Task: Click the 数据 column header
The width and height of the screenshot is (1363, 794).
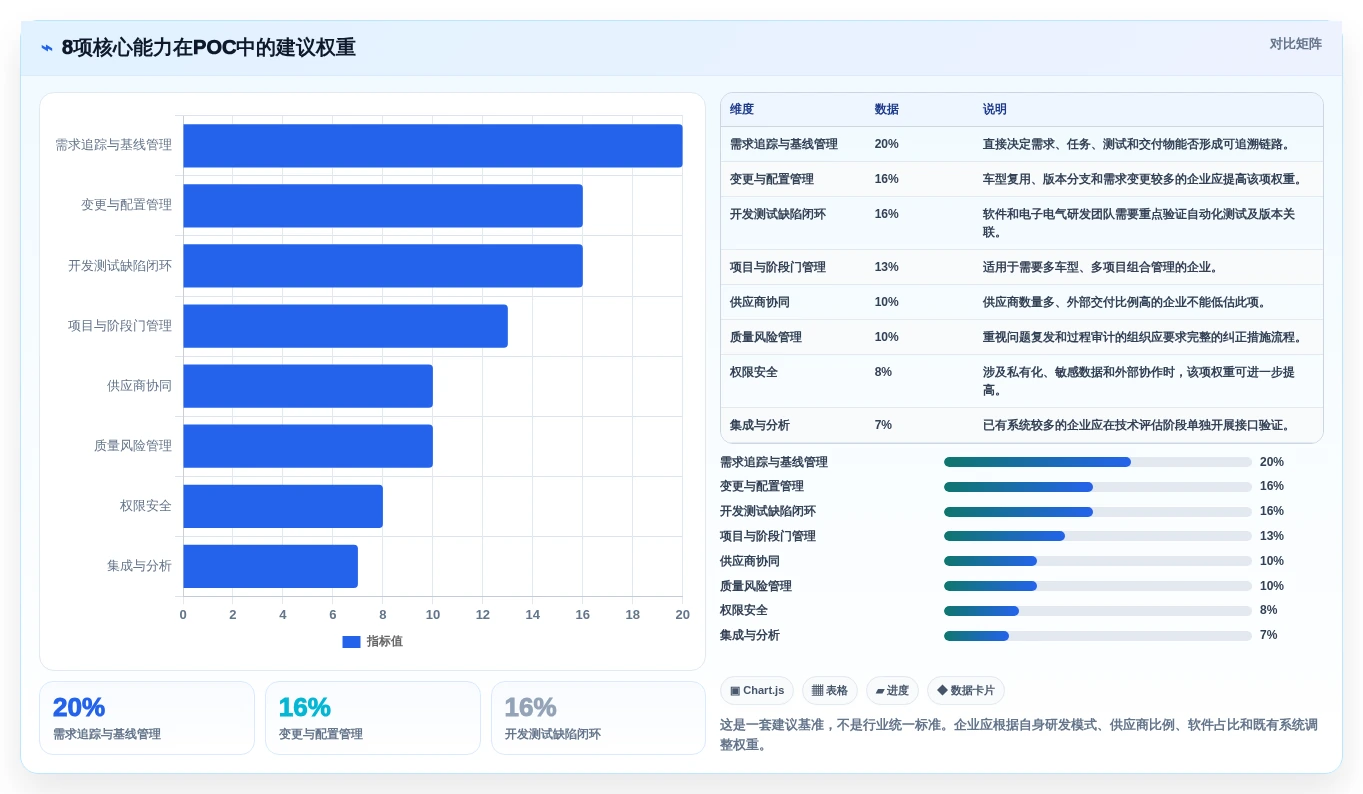Action: click(886, 109)
